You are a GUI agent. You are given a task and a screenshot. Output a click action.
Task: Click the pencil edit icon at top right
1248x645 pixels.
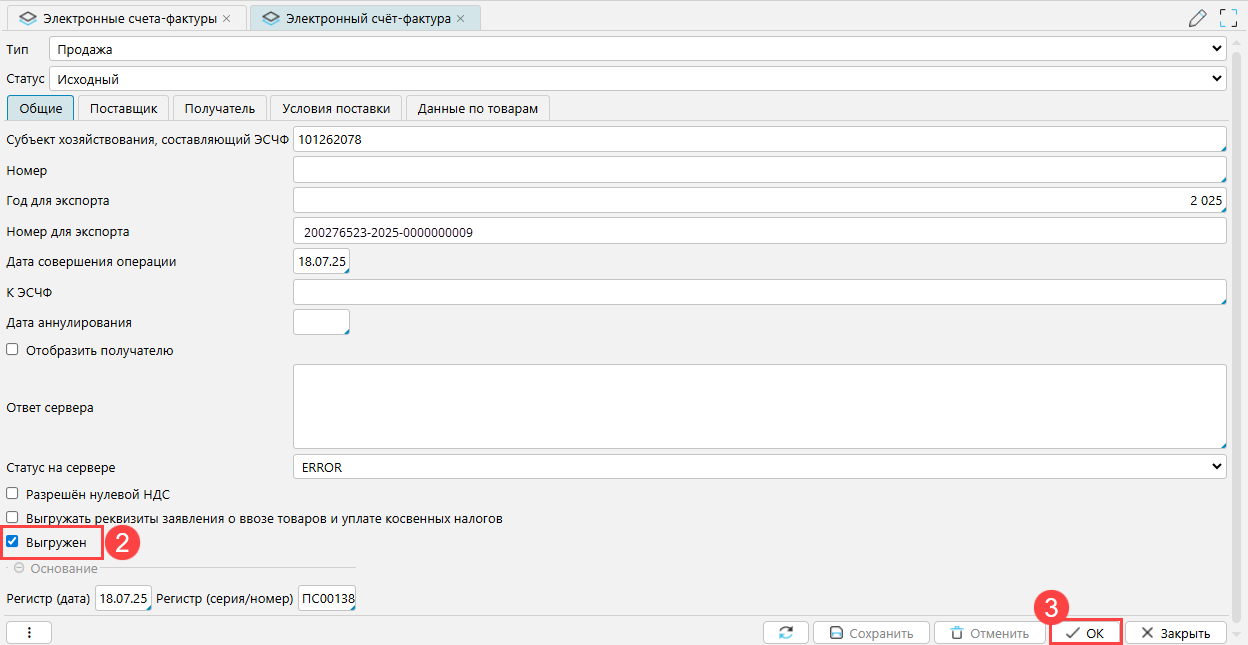(x=1197, y=18)
